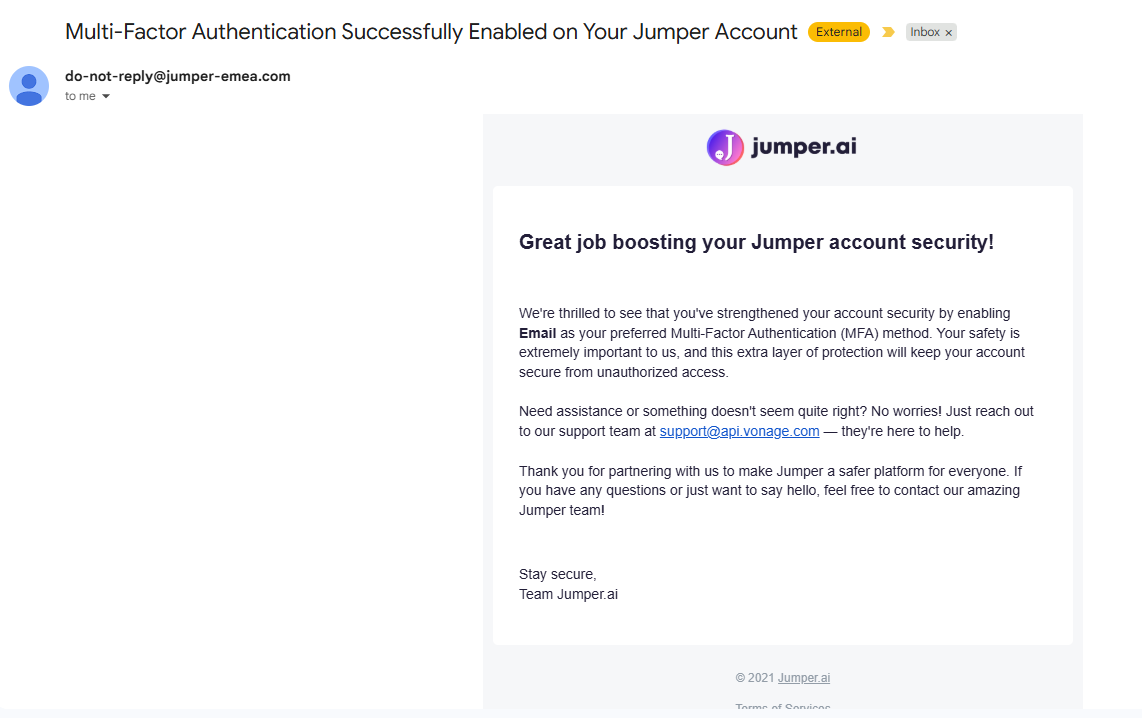Click the "Great job boosting" heading
The height and width of the screenshot is (718, 1142).
756,242
